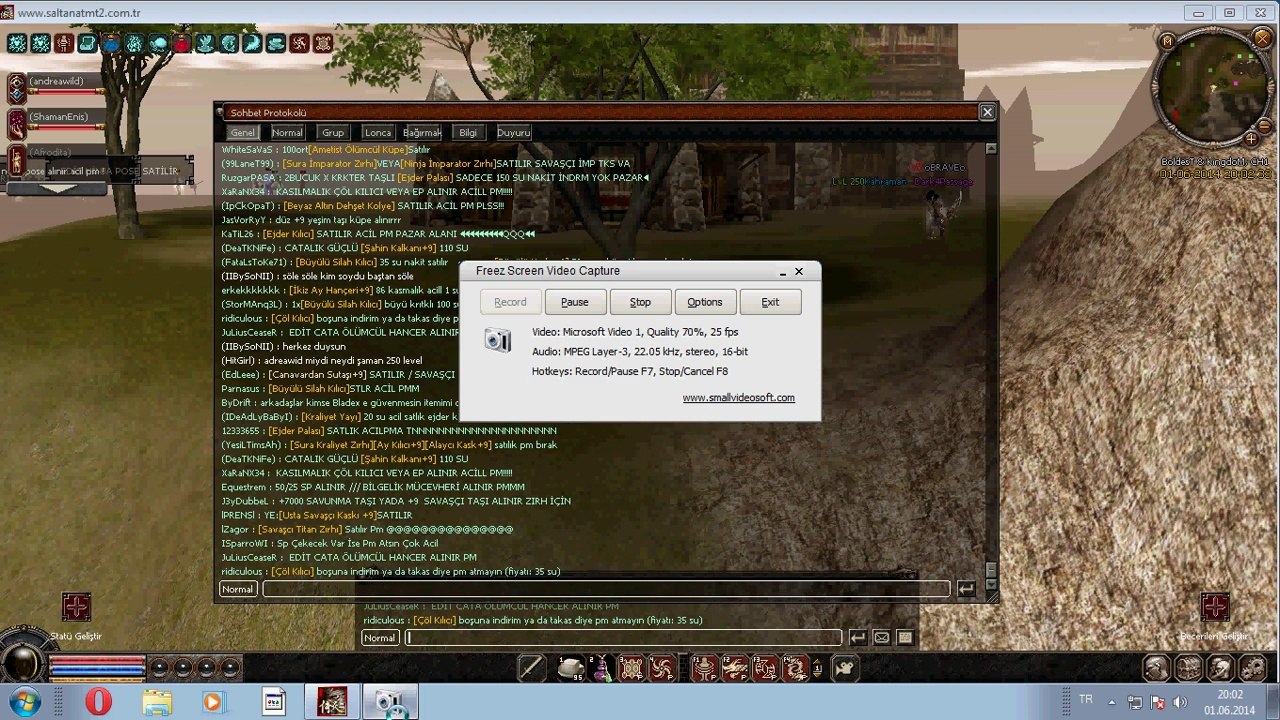Switch to the Metin2 game taskbar icon
The width and height of the screenshot is (1280, 720).
click(x=332, y=702)
